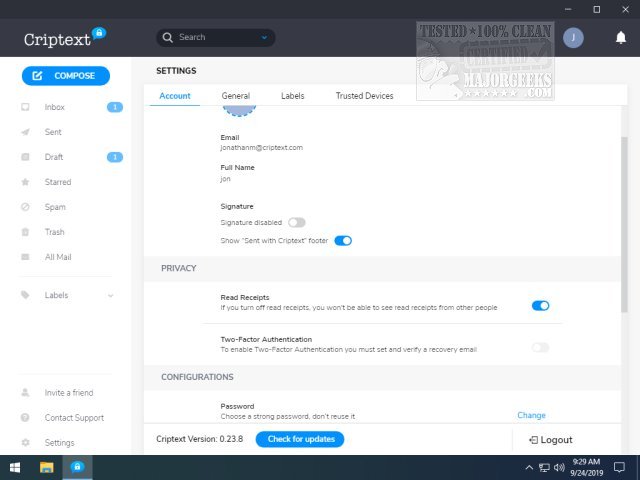Click the Read Receipts heading
Screen dimensions: 640x480
(x=245, y=298)
